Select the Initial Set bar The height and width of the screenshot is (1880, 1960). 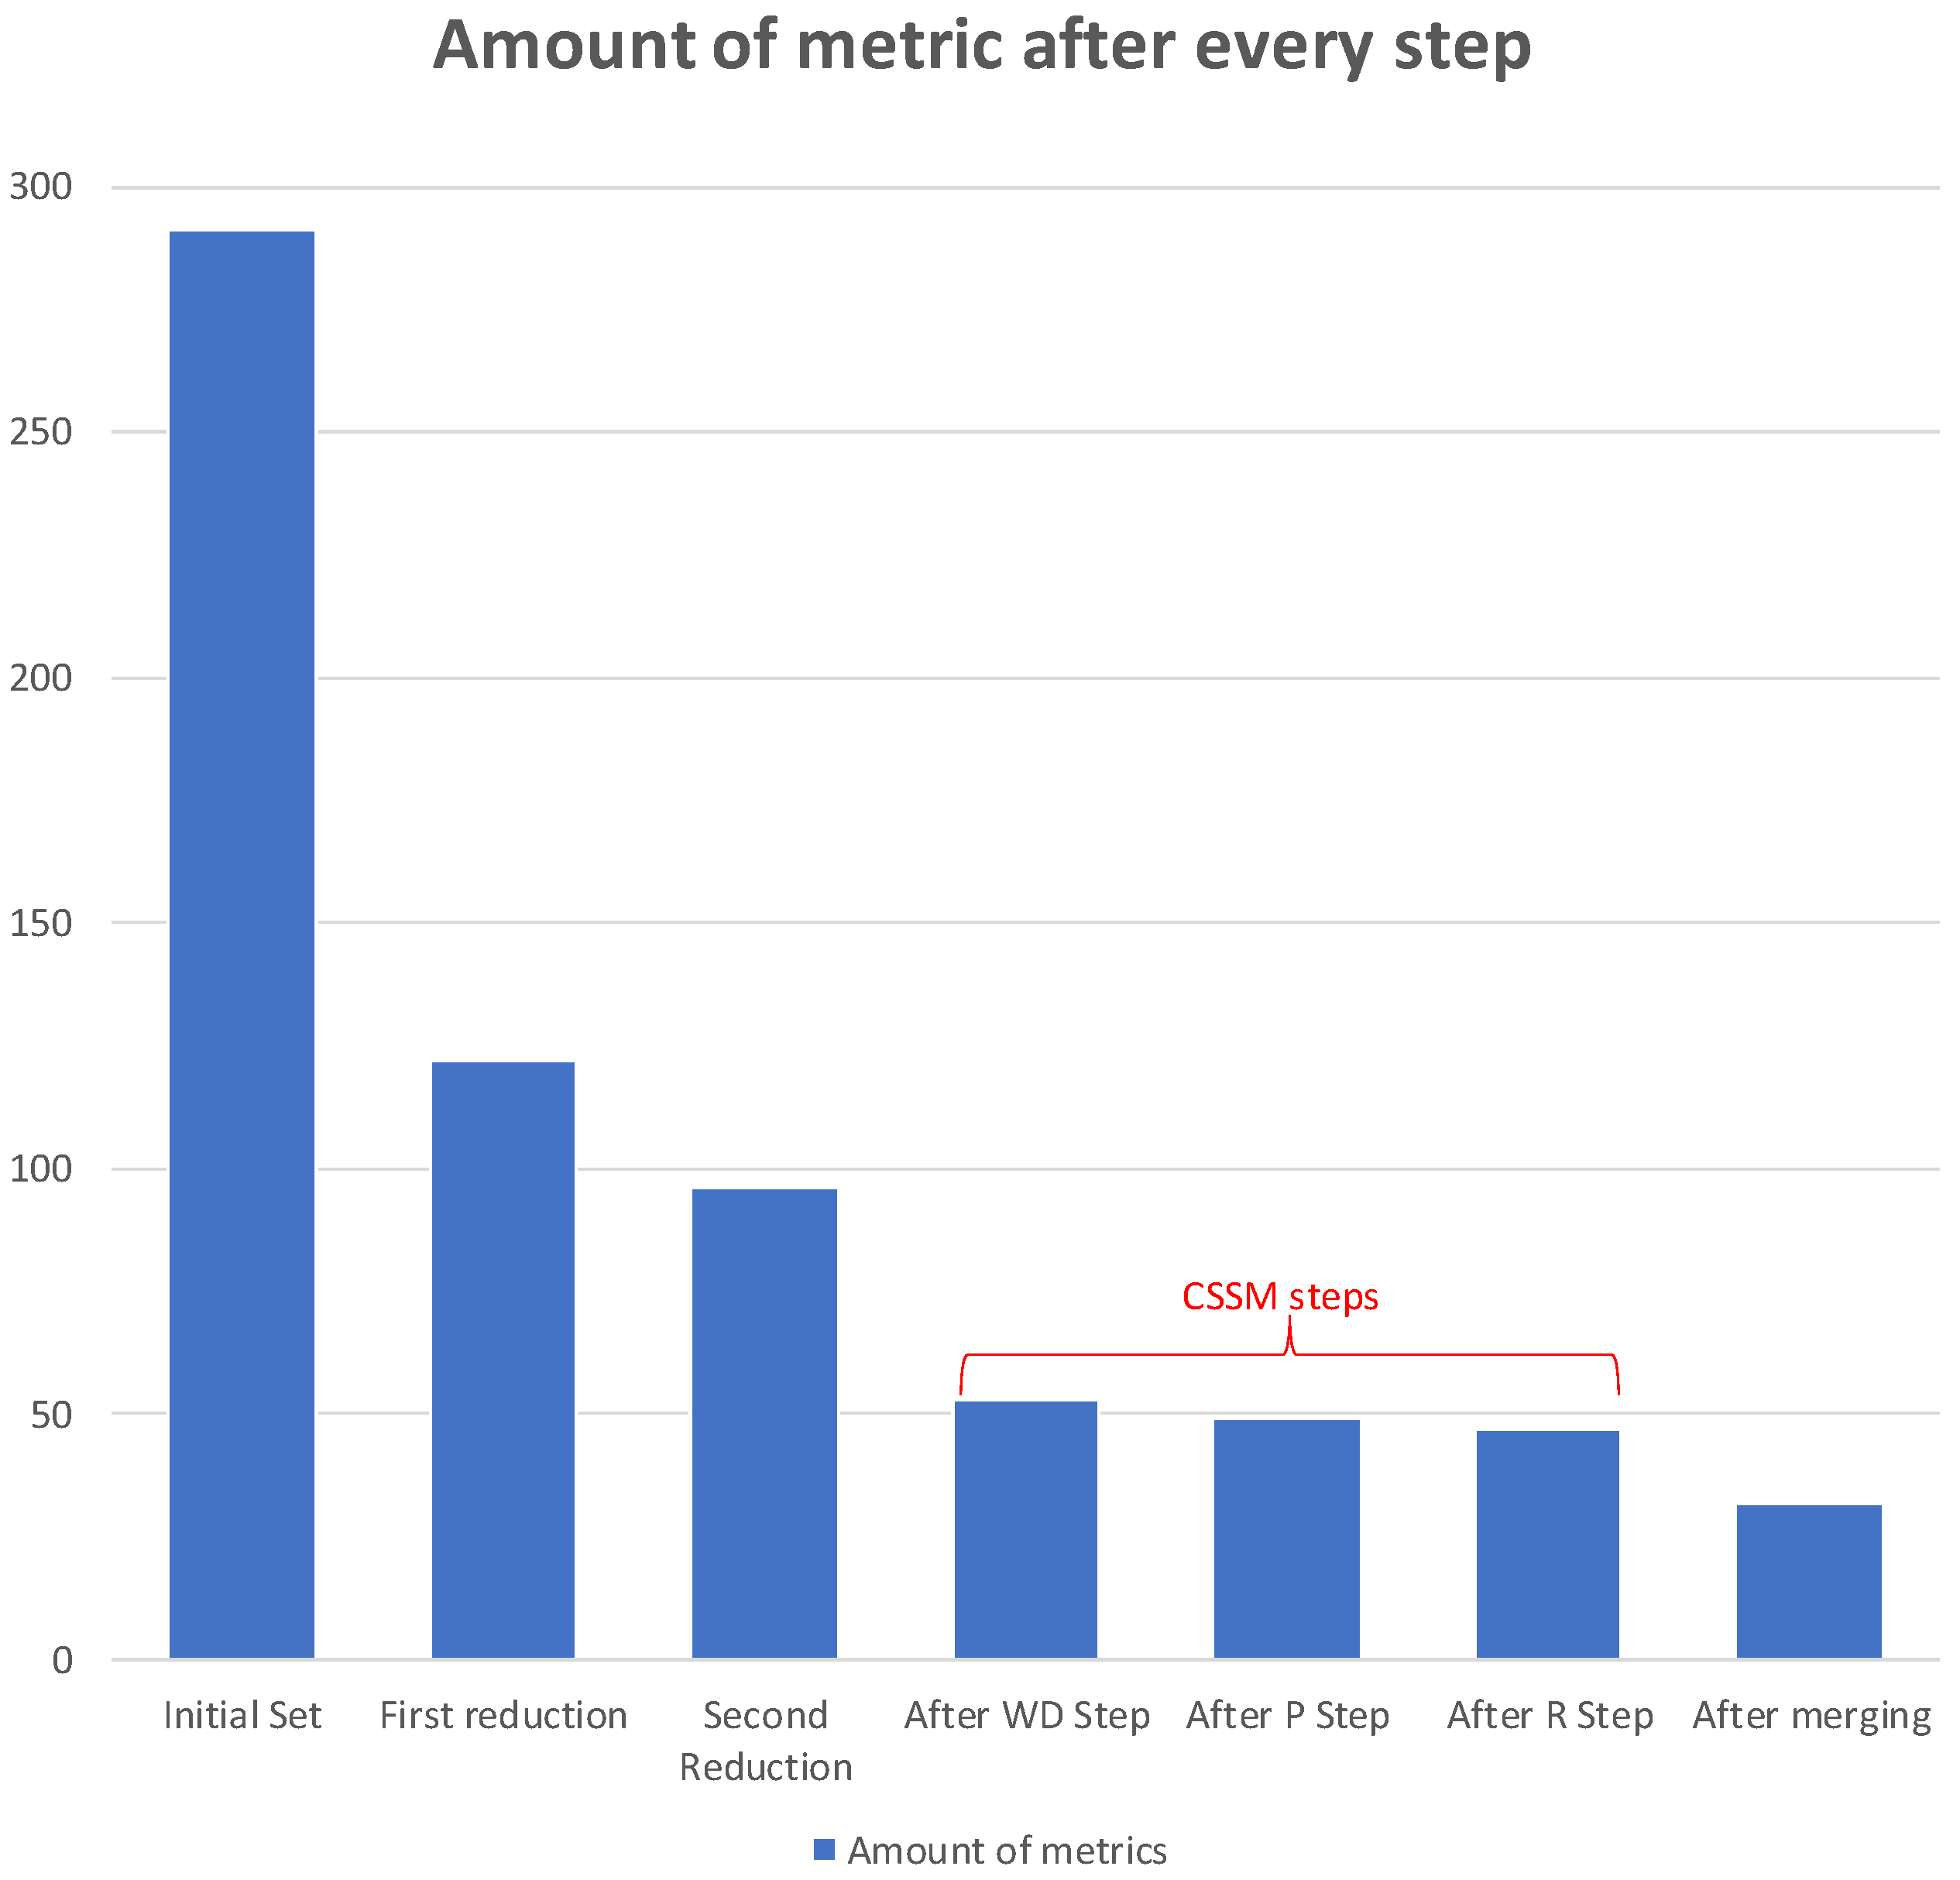(242, 944)
